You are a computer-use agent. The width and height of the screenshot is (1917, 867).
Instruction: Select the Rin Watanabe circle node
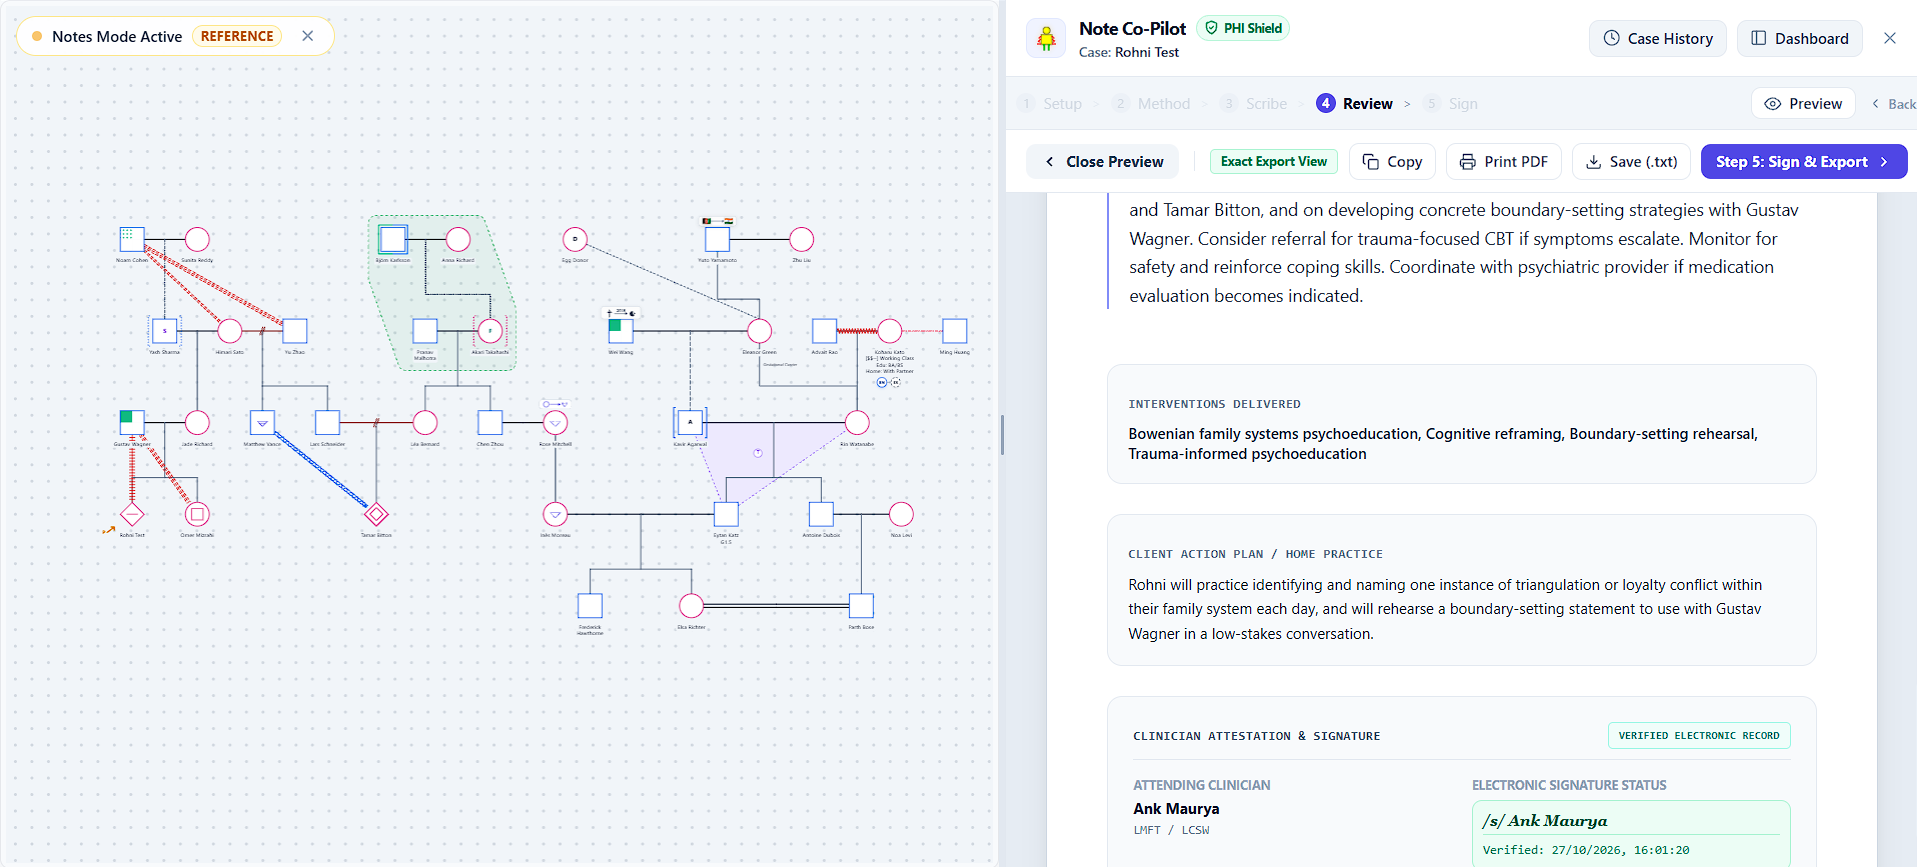click(x=857, y=422)
